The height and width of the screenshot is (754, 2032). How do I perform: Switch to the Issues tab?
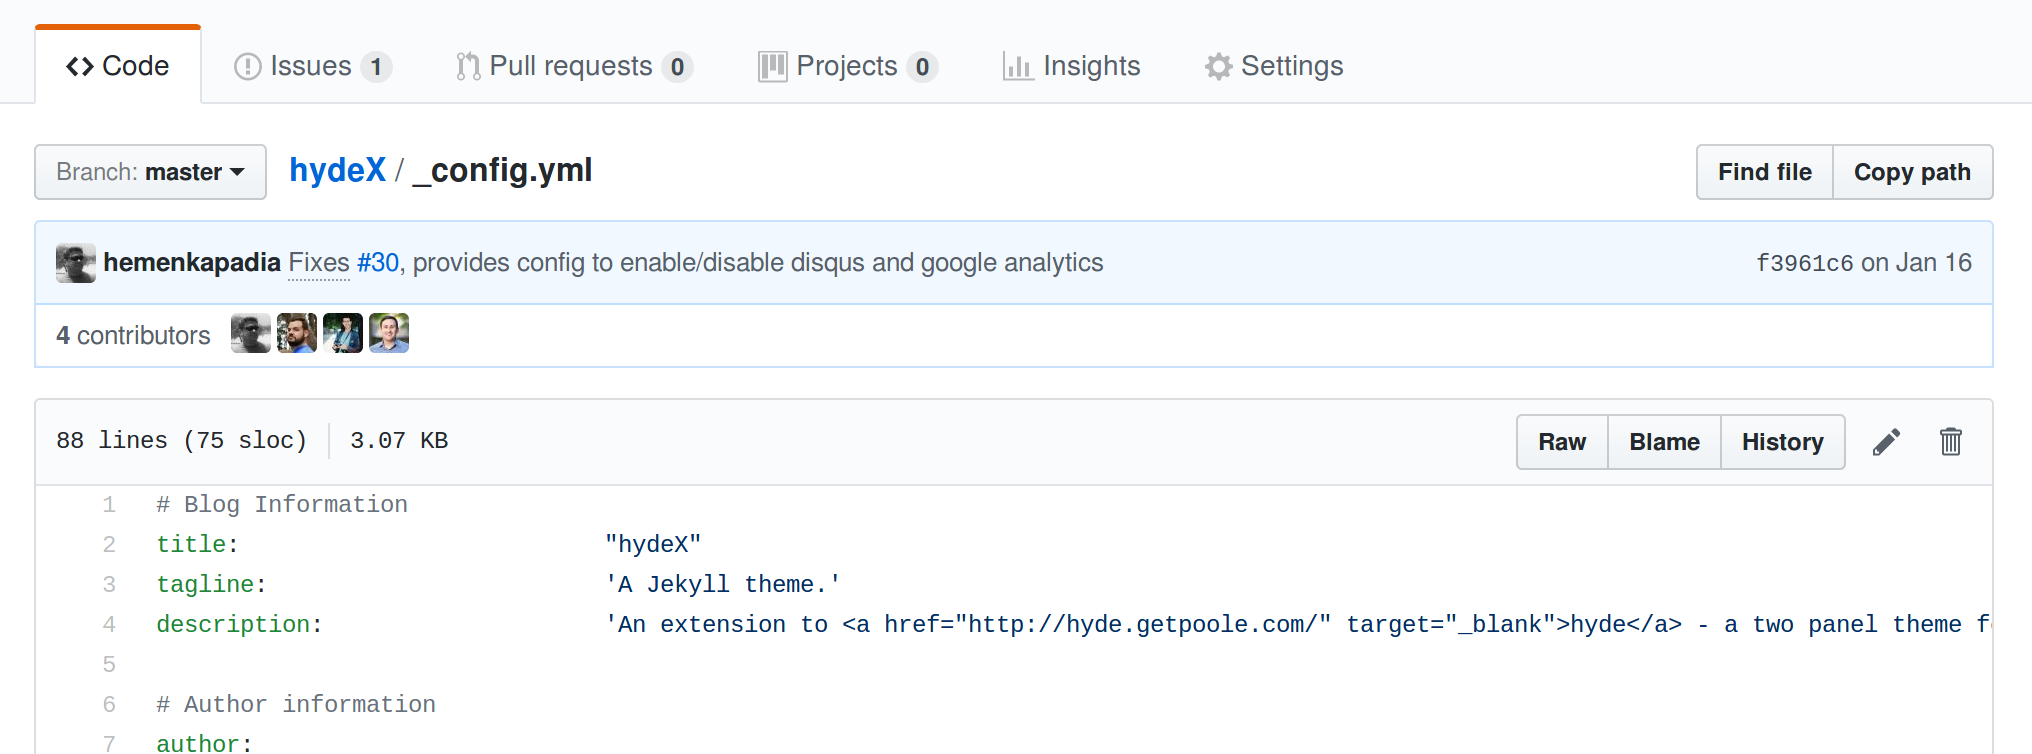click(312, 66)
